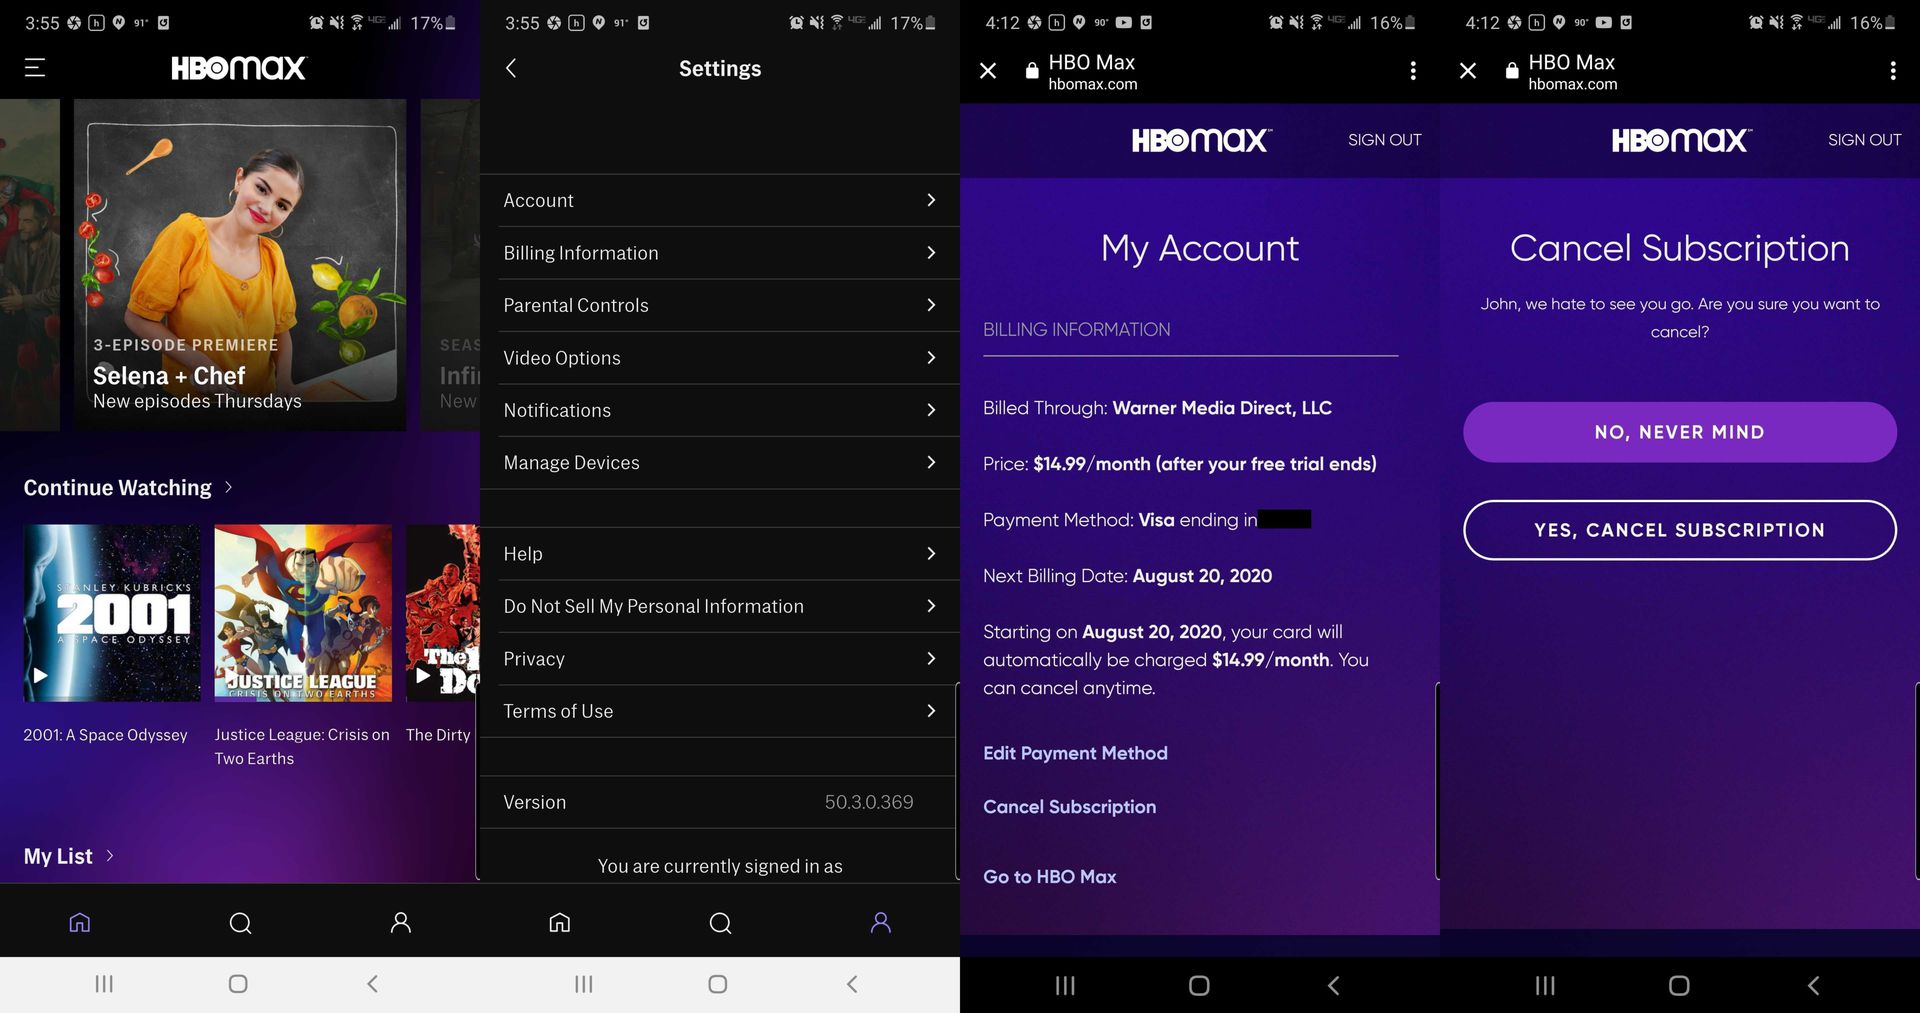
Task: Tap Android back button under Cancel Subscription page
Action: [1813, 986]
